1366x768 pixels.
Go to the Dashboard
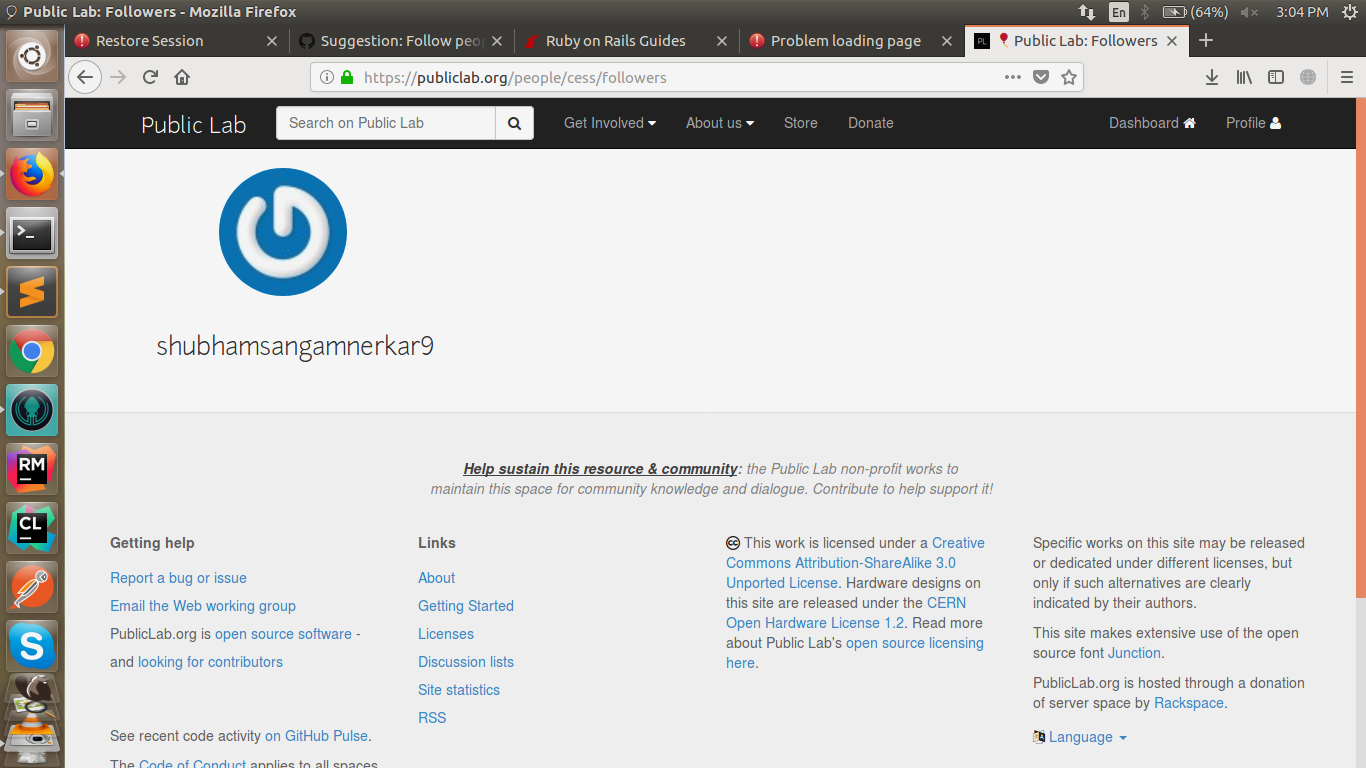pos(1152,123)
